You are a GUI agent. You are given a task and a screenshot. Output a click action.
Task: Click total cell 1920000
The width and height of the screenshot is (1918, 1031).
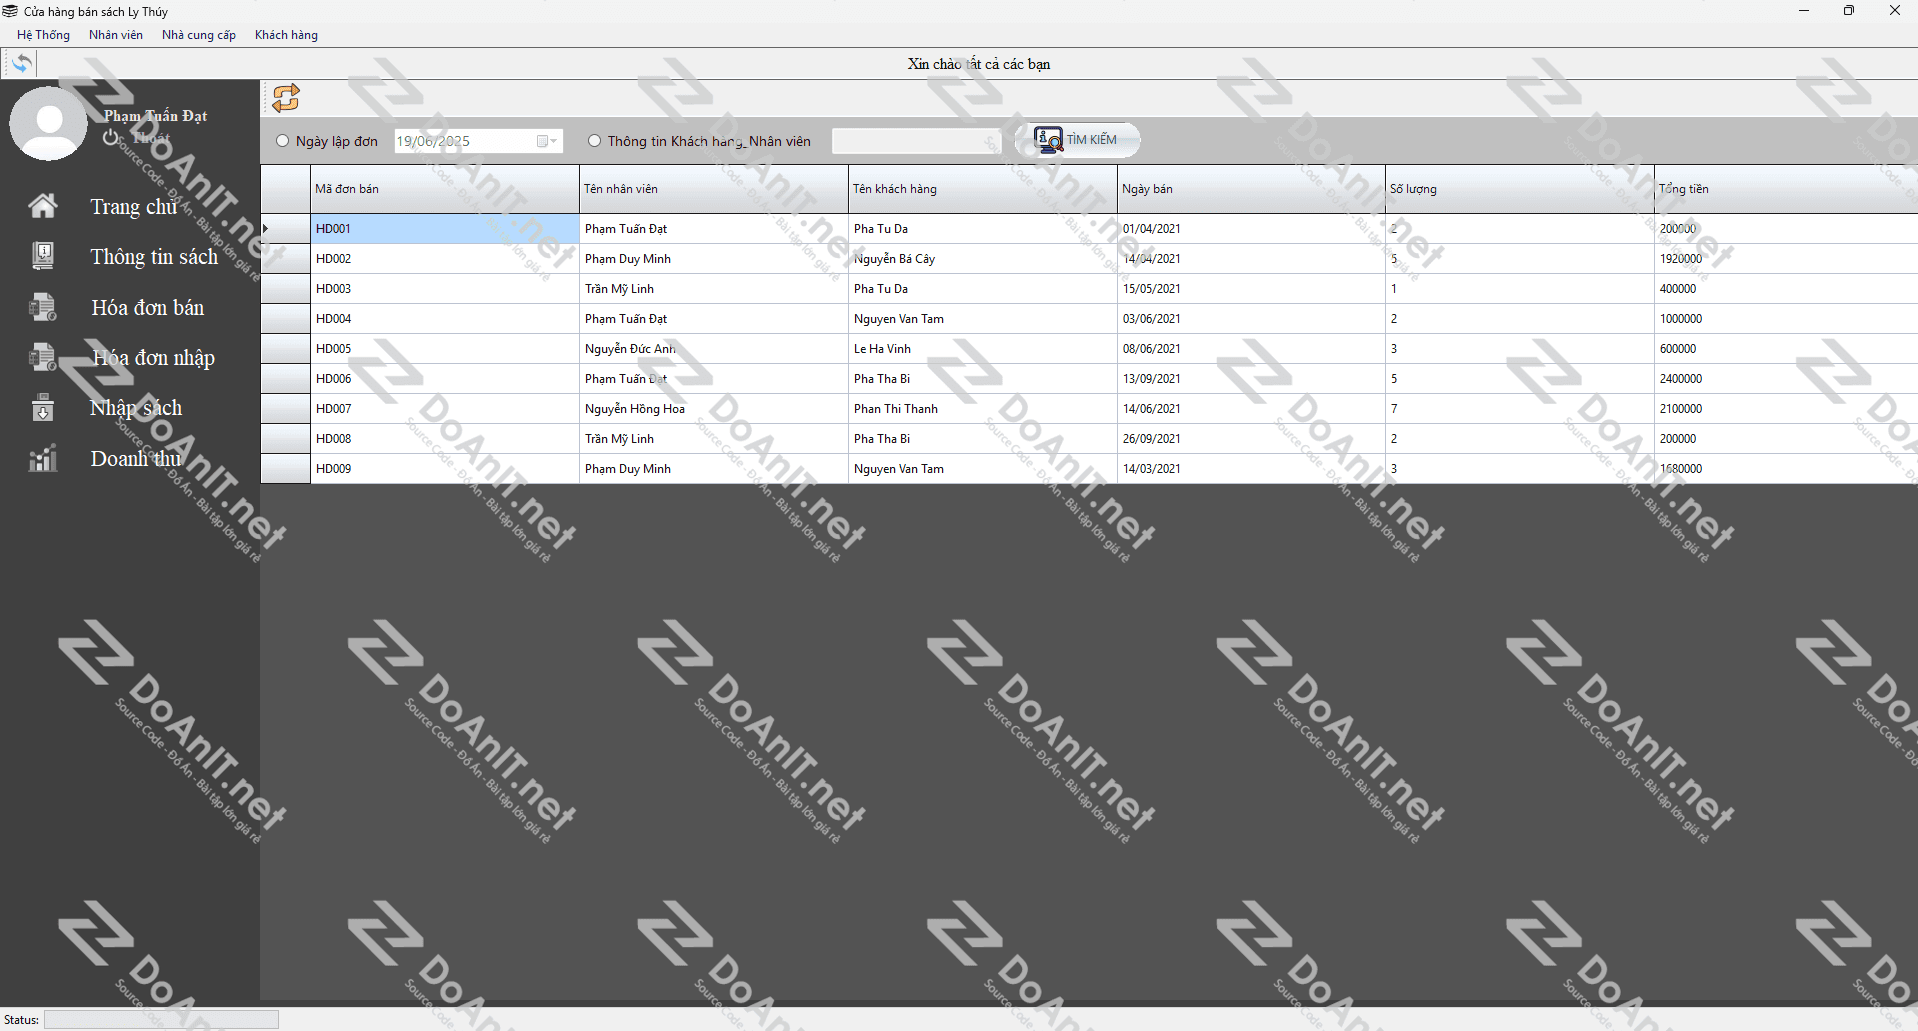(x=1786, y=259)
